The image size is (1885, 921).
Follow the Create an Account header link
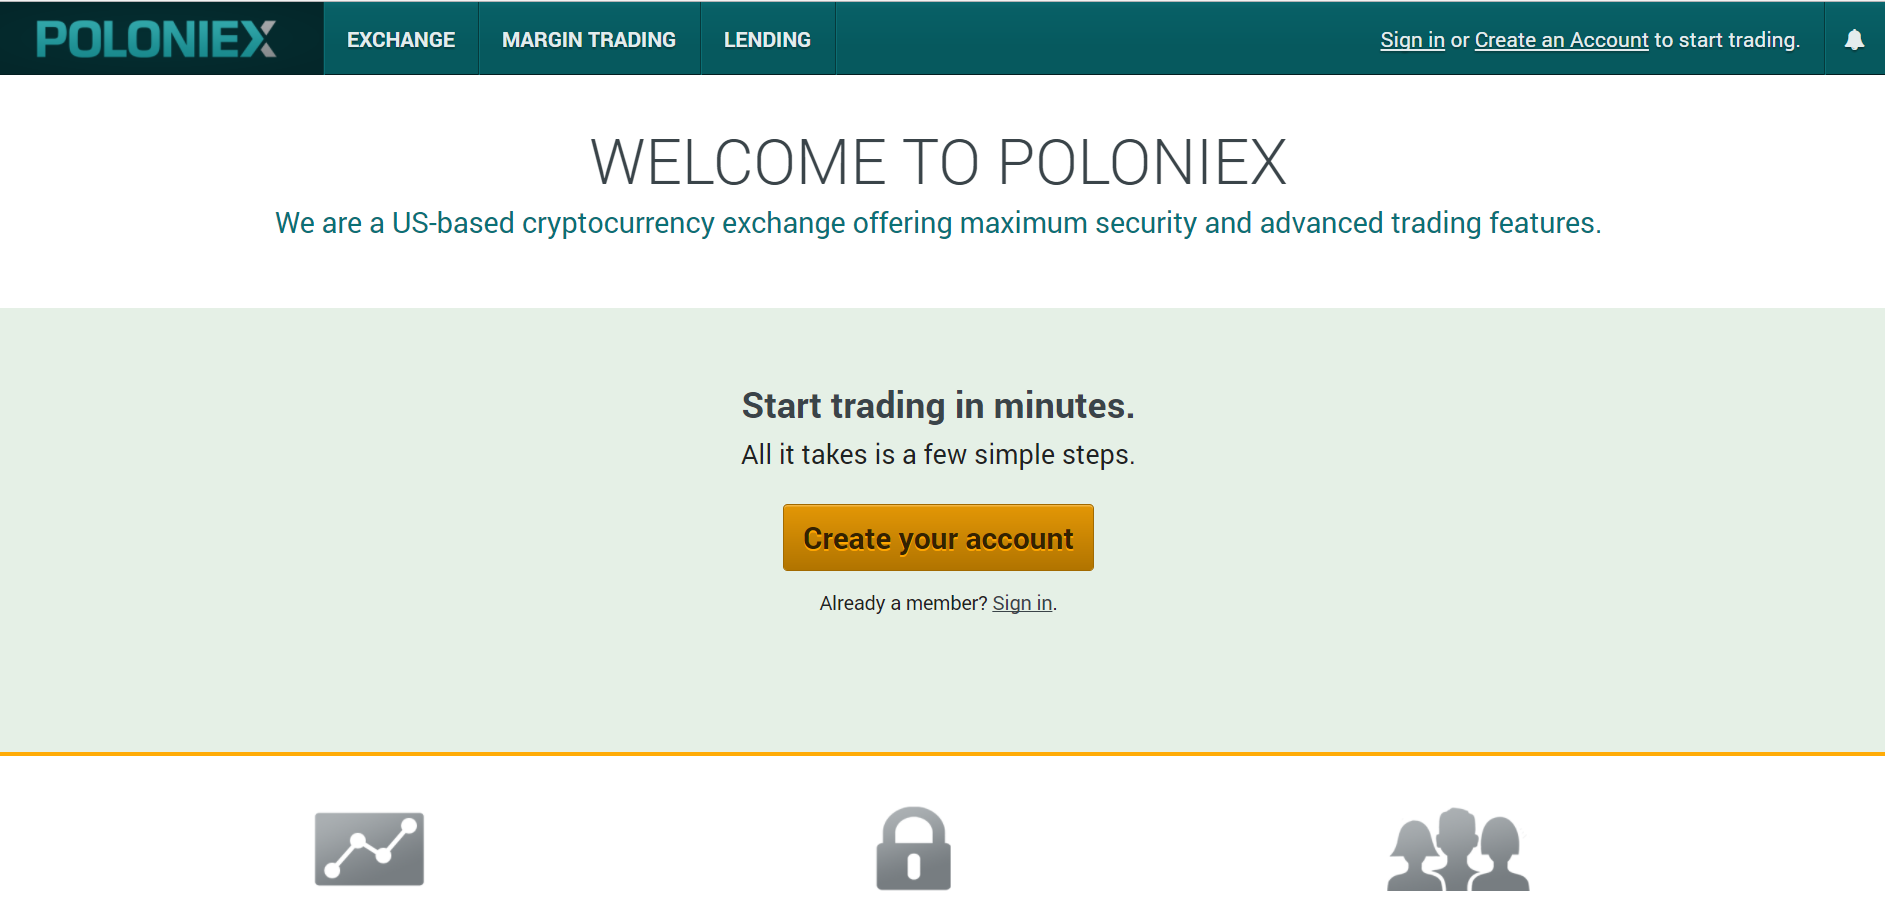click(x=1561, y=40)
